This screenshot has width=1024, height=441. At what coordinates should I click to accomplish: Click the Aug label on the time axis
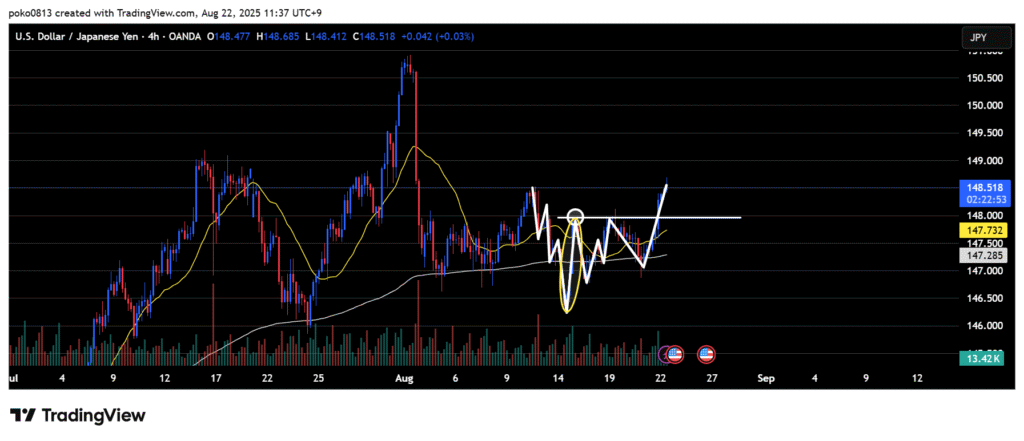click(403, 379)
